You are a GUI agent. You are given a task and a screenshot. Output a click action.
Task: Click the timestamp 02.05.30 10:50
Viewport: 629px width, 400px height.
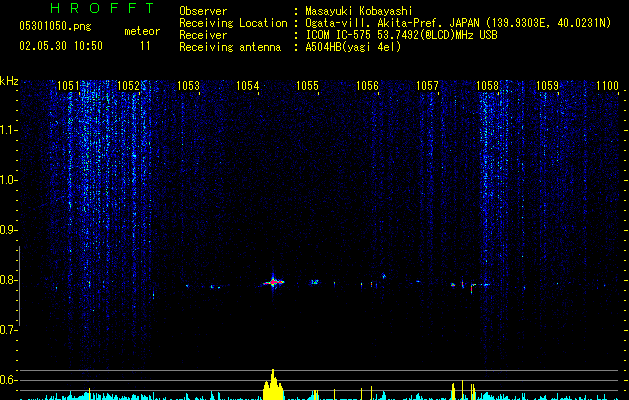tap(61, 46)
